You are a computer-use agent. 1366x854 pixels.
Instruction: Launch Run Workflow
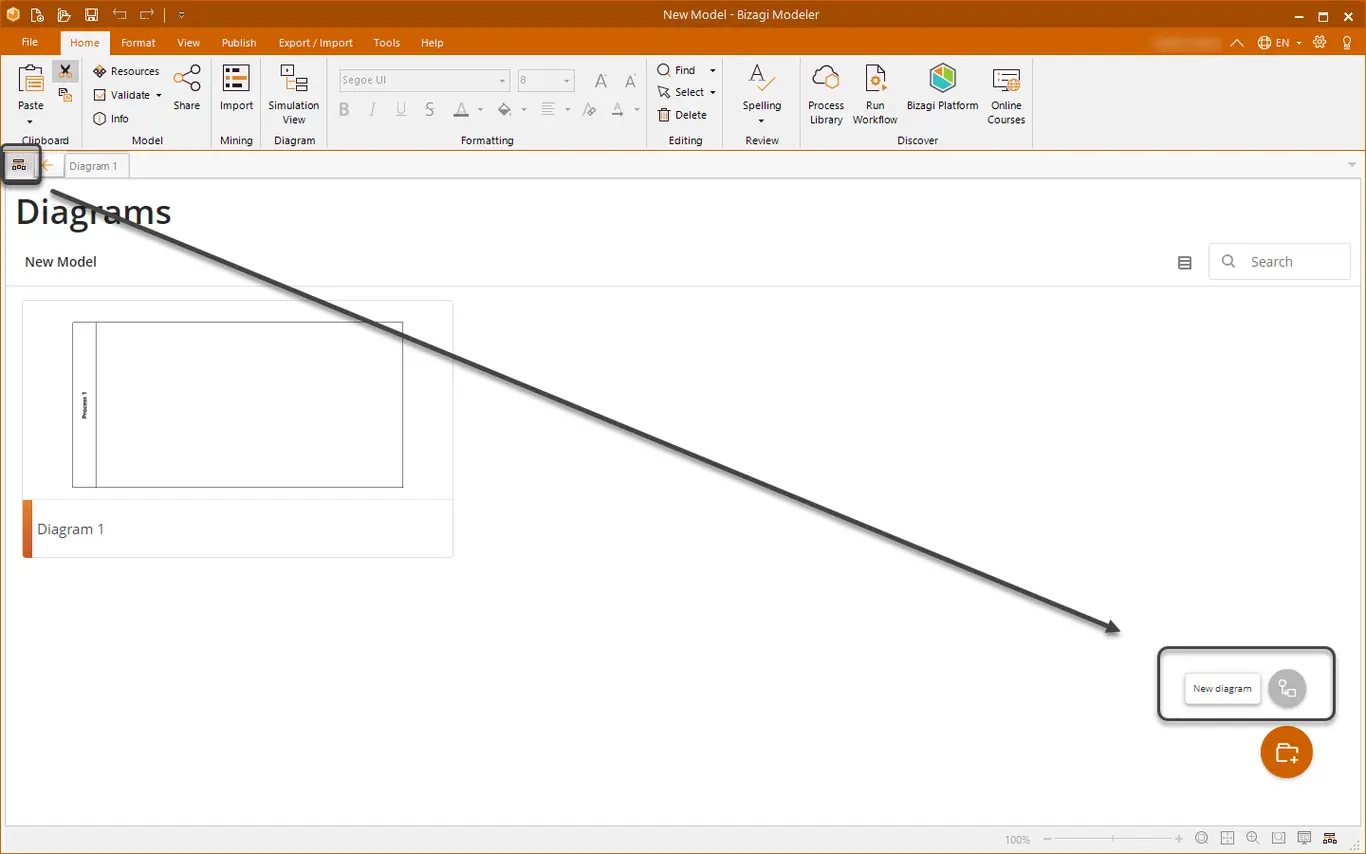(x=875, y=94)
